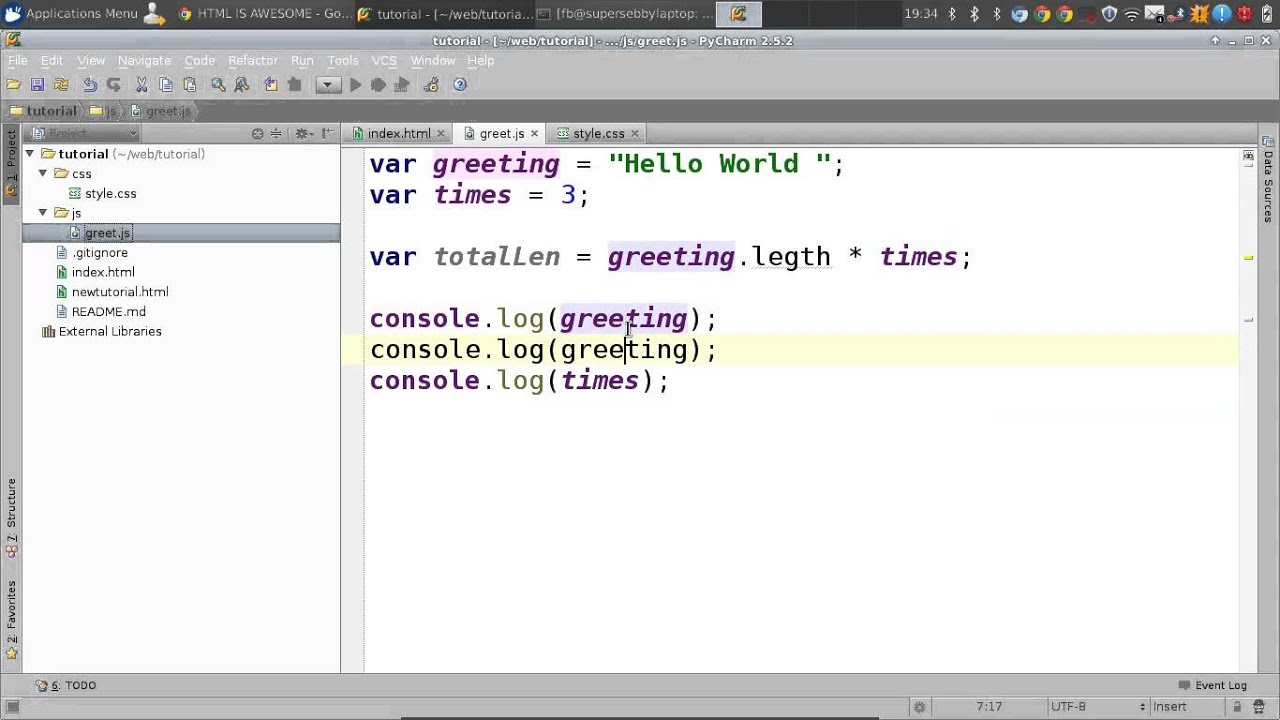Viewport: 1280px width, 720px height.
Task: Collapse the css folder node
Action: pyautogui.click(x=43, y=174)
